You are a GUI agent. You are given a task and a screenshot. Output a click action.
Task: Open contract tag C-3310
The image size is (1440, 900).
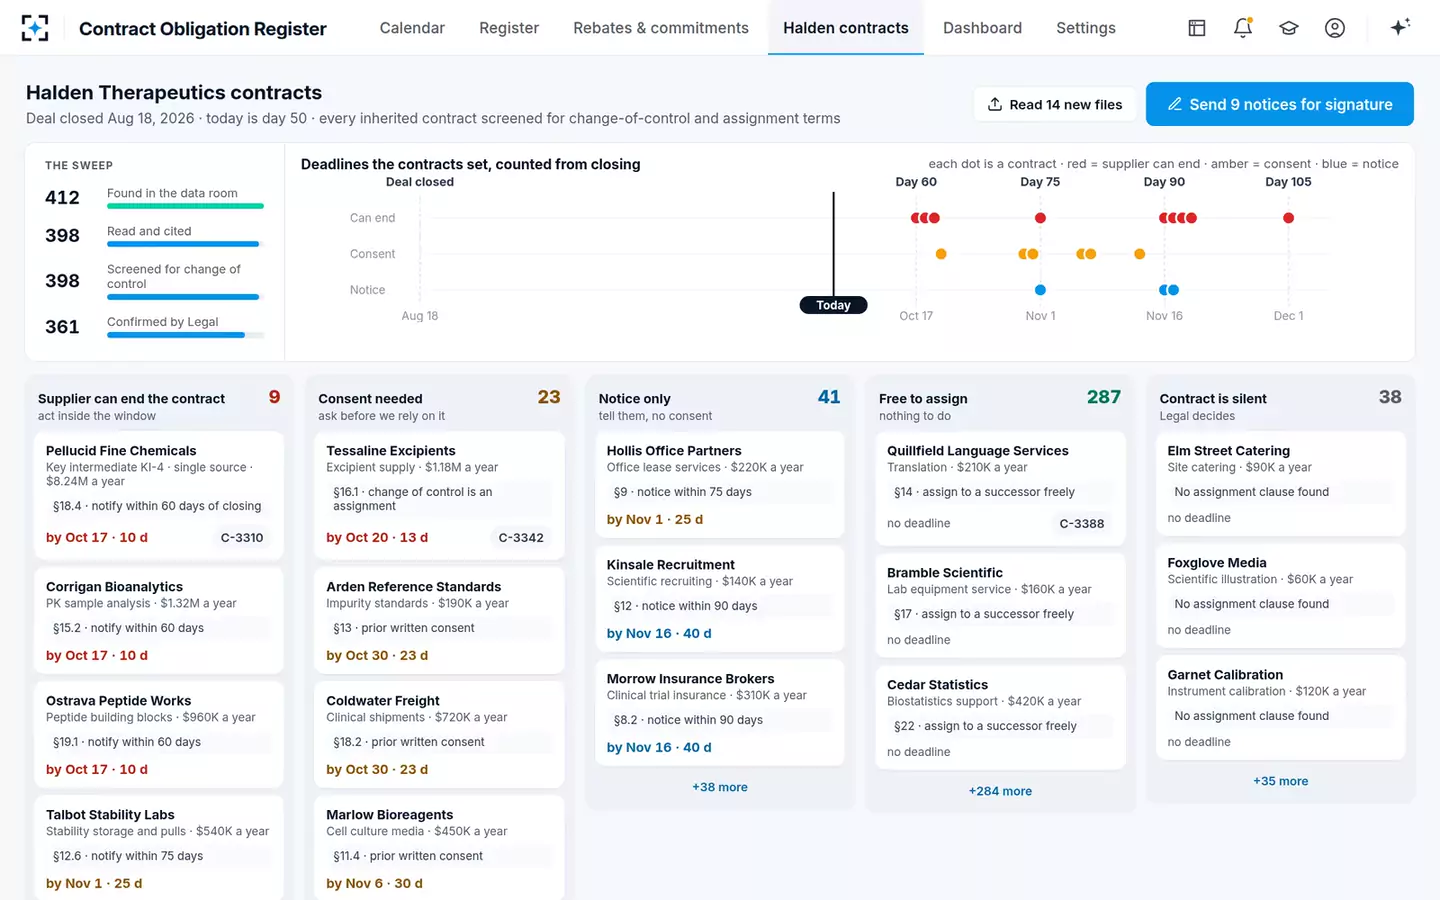tap(242, 537)
